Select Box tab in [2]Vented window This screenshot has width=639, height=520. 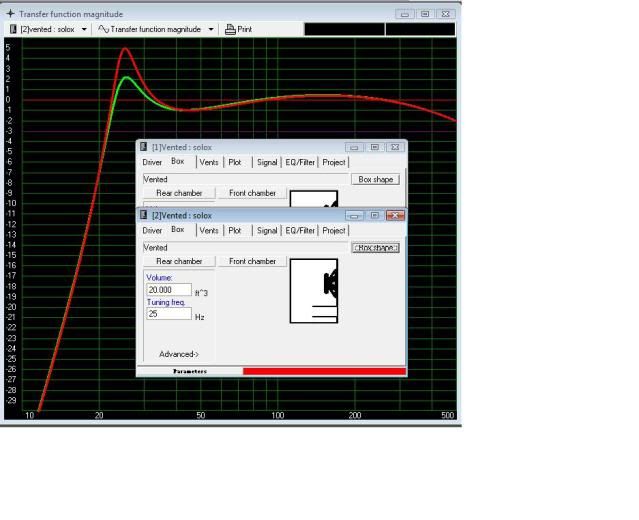(x=178, y=229)
